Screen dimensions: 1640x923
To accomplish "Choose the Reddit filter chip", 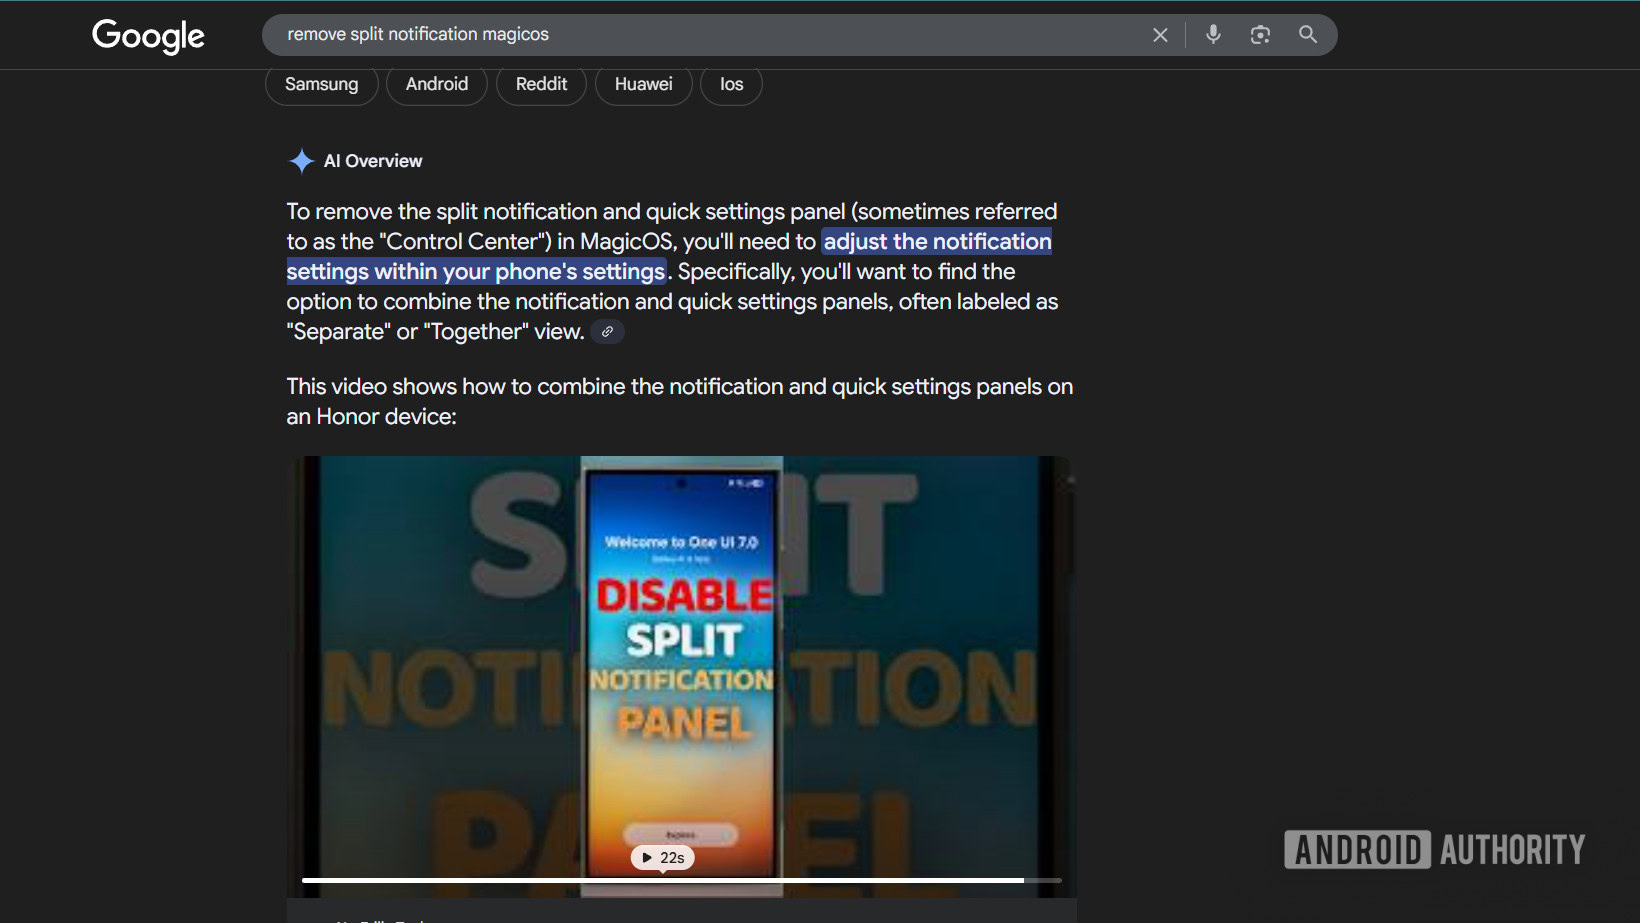I will click(541, 85).
